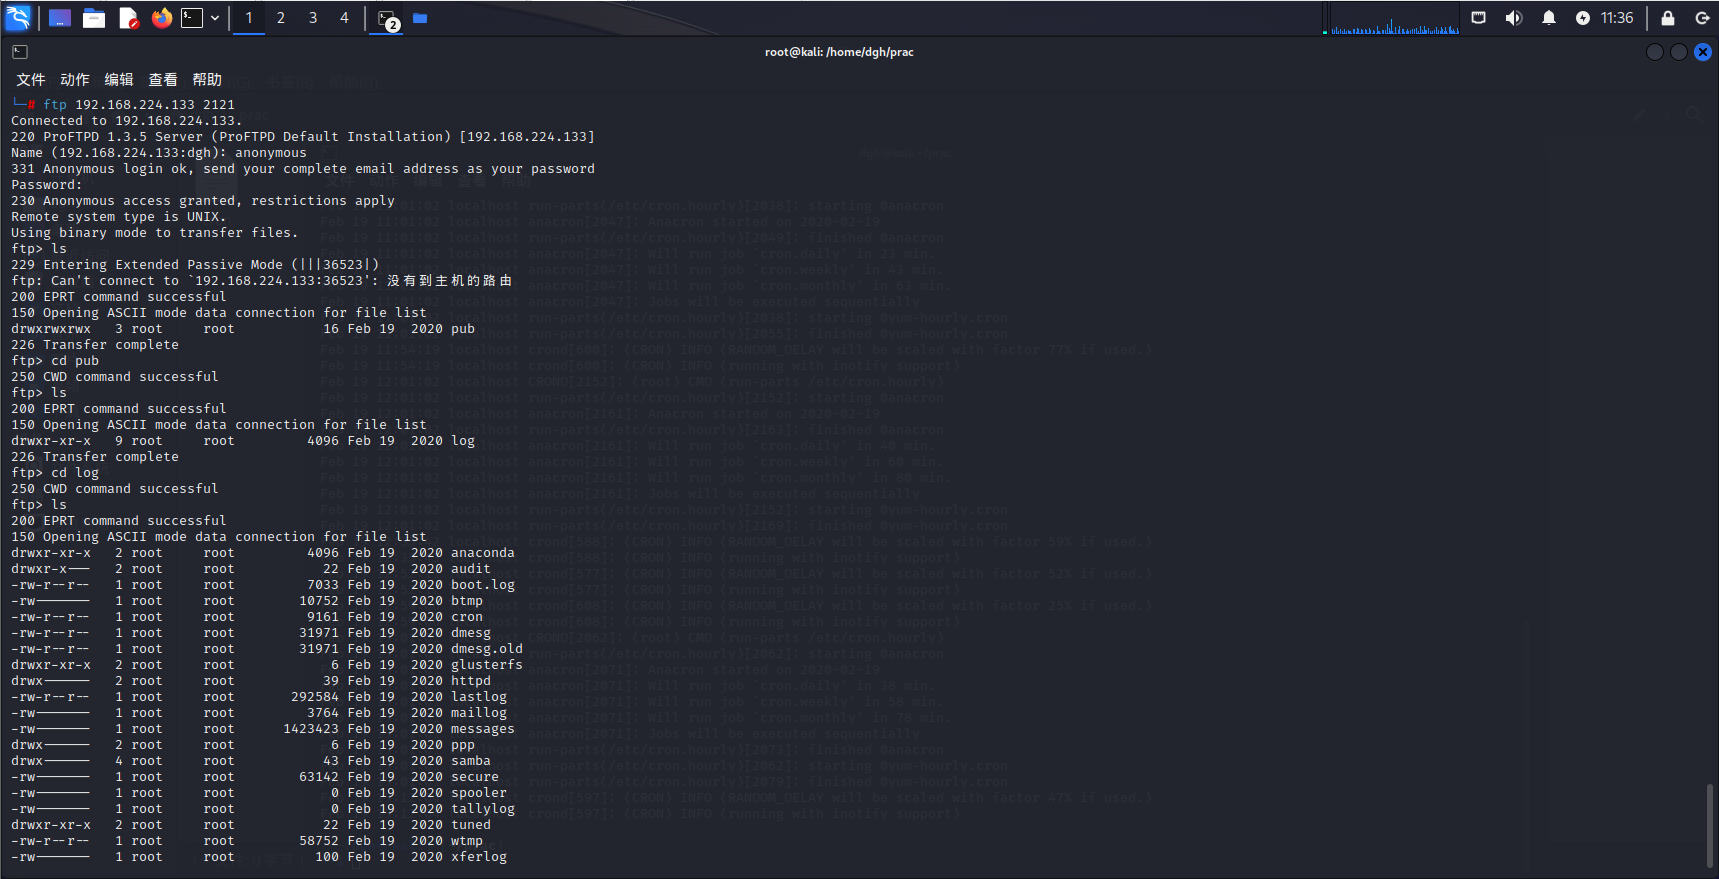Open the 编辑 menu
This screenshot has height=879, width=1719.
coord(119,80)
